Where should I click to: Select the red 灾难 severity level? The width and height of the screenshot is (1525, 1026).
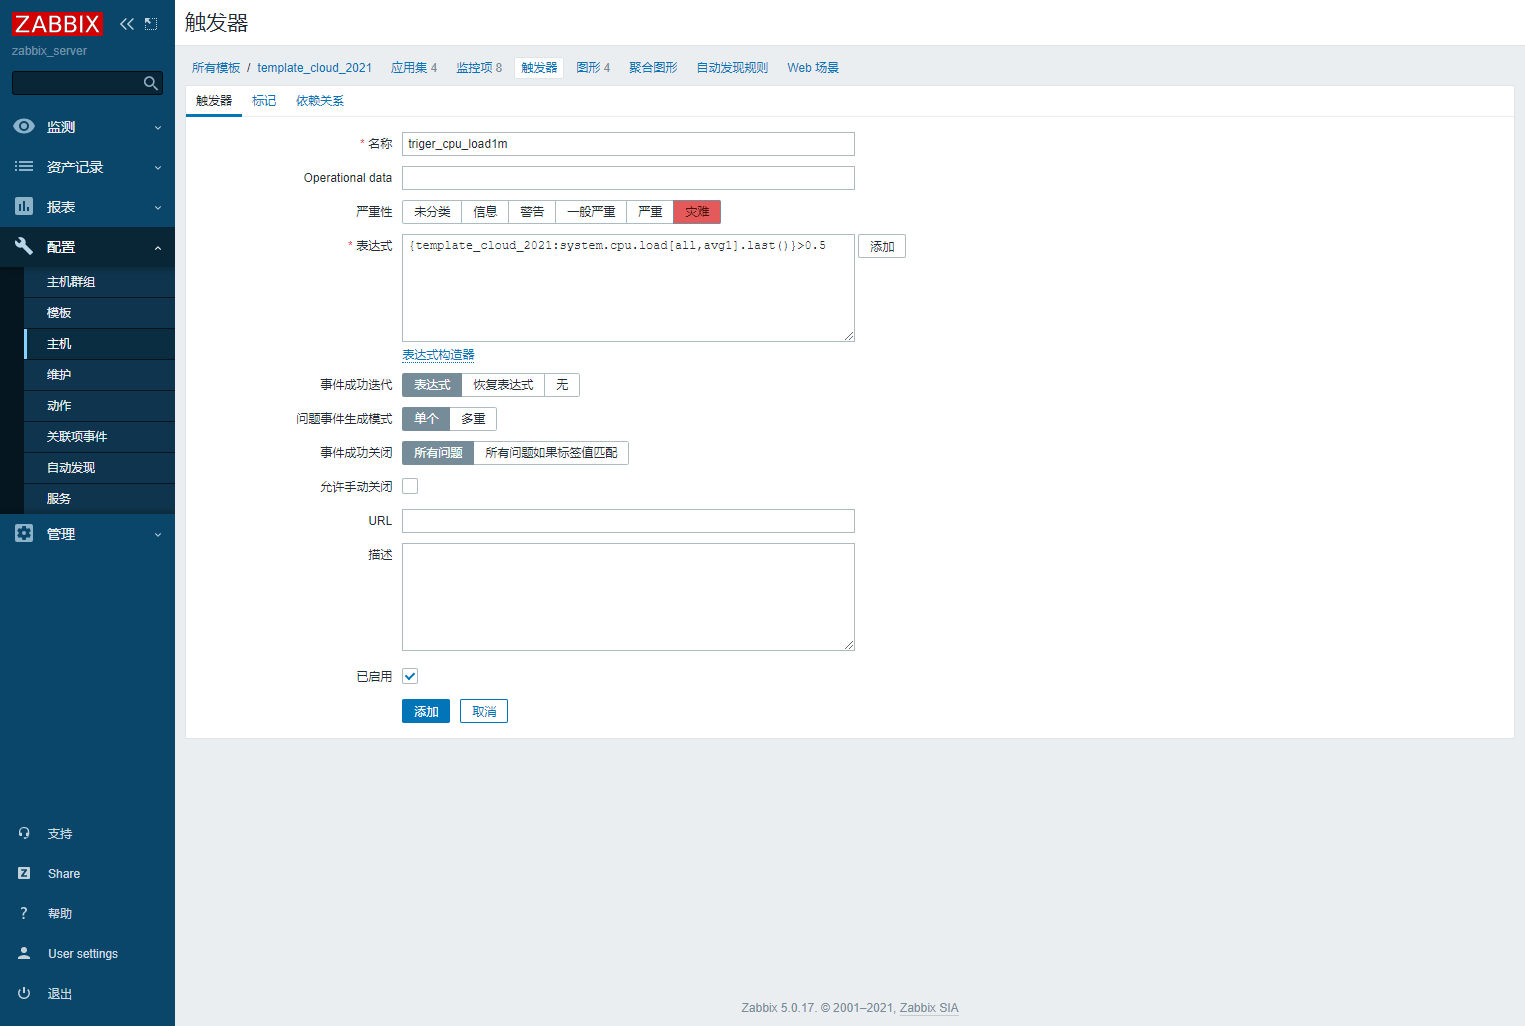pyautogui.click(x=697, y=212)
